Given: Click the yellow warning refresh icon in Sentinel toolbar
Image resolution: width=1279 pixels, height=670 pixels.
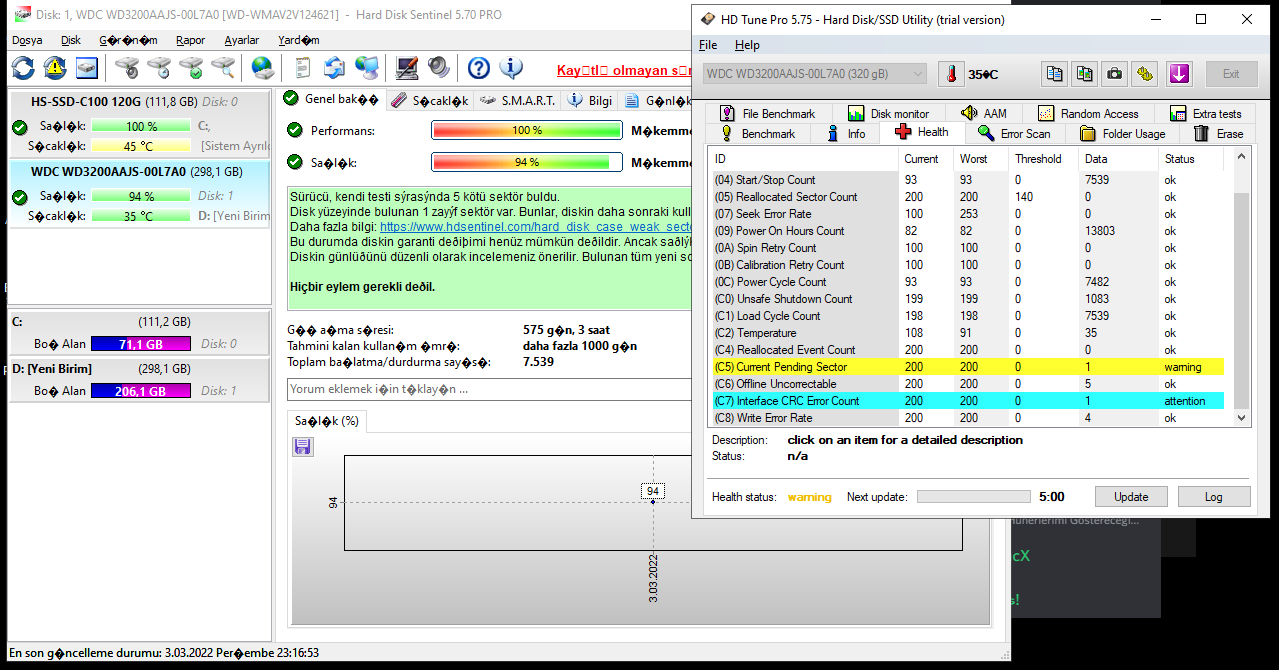Looking at the screenshot, I should click(x=55, y=68).
